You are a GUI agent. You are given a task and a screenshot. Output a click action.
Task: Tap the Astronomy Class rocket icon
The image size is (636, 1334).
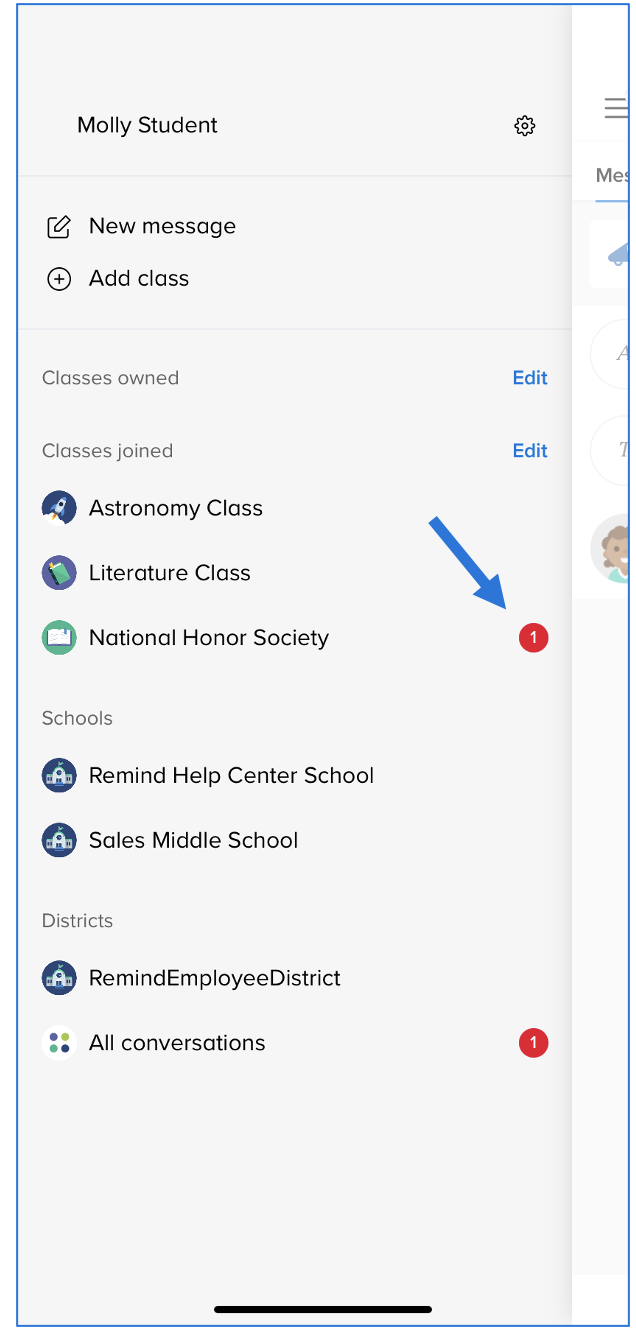(x=59, y=508)
